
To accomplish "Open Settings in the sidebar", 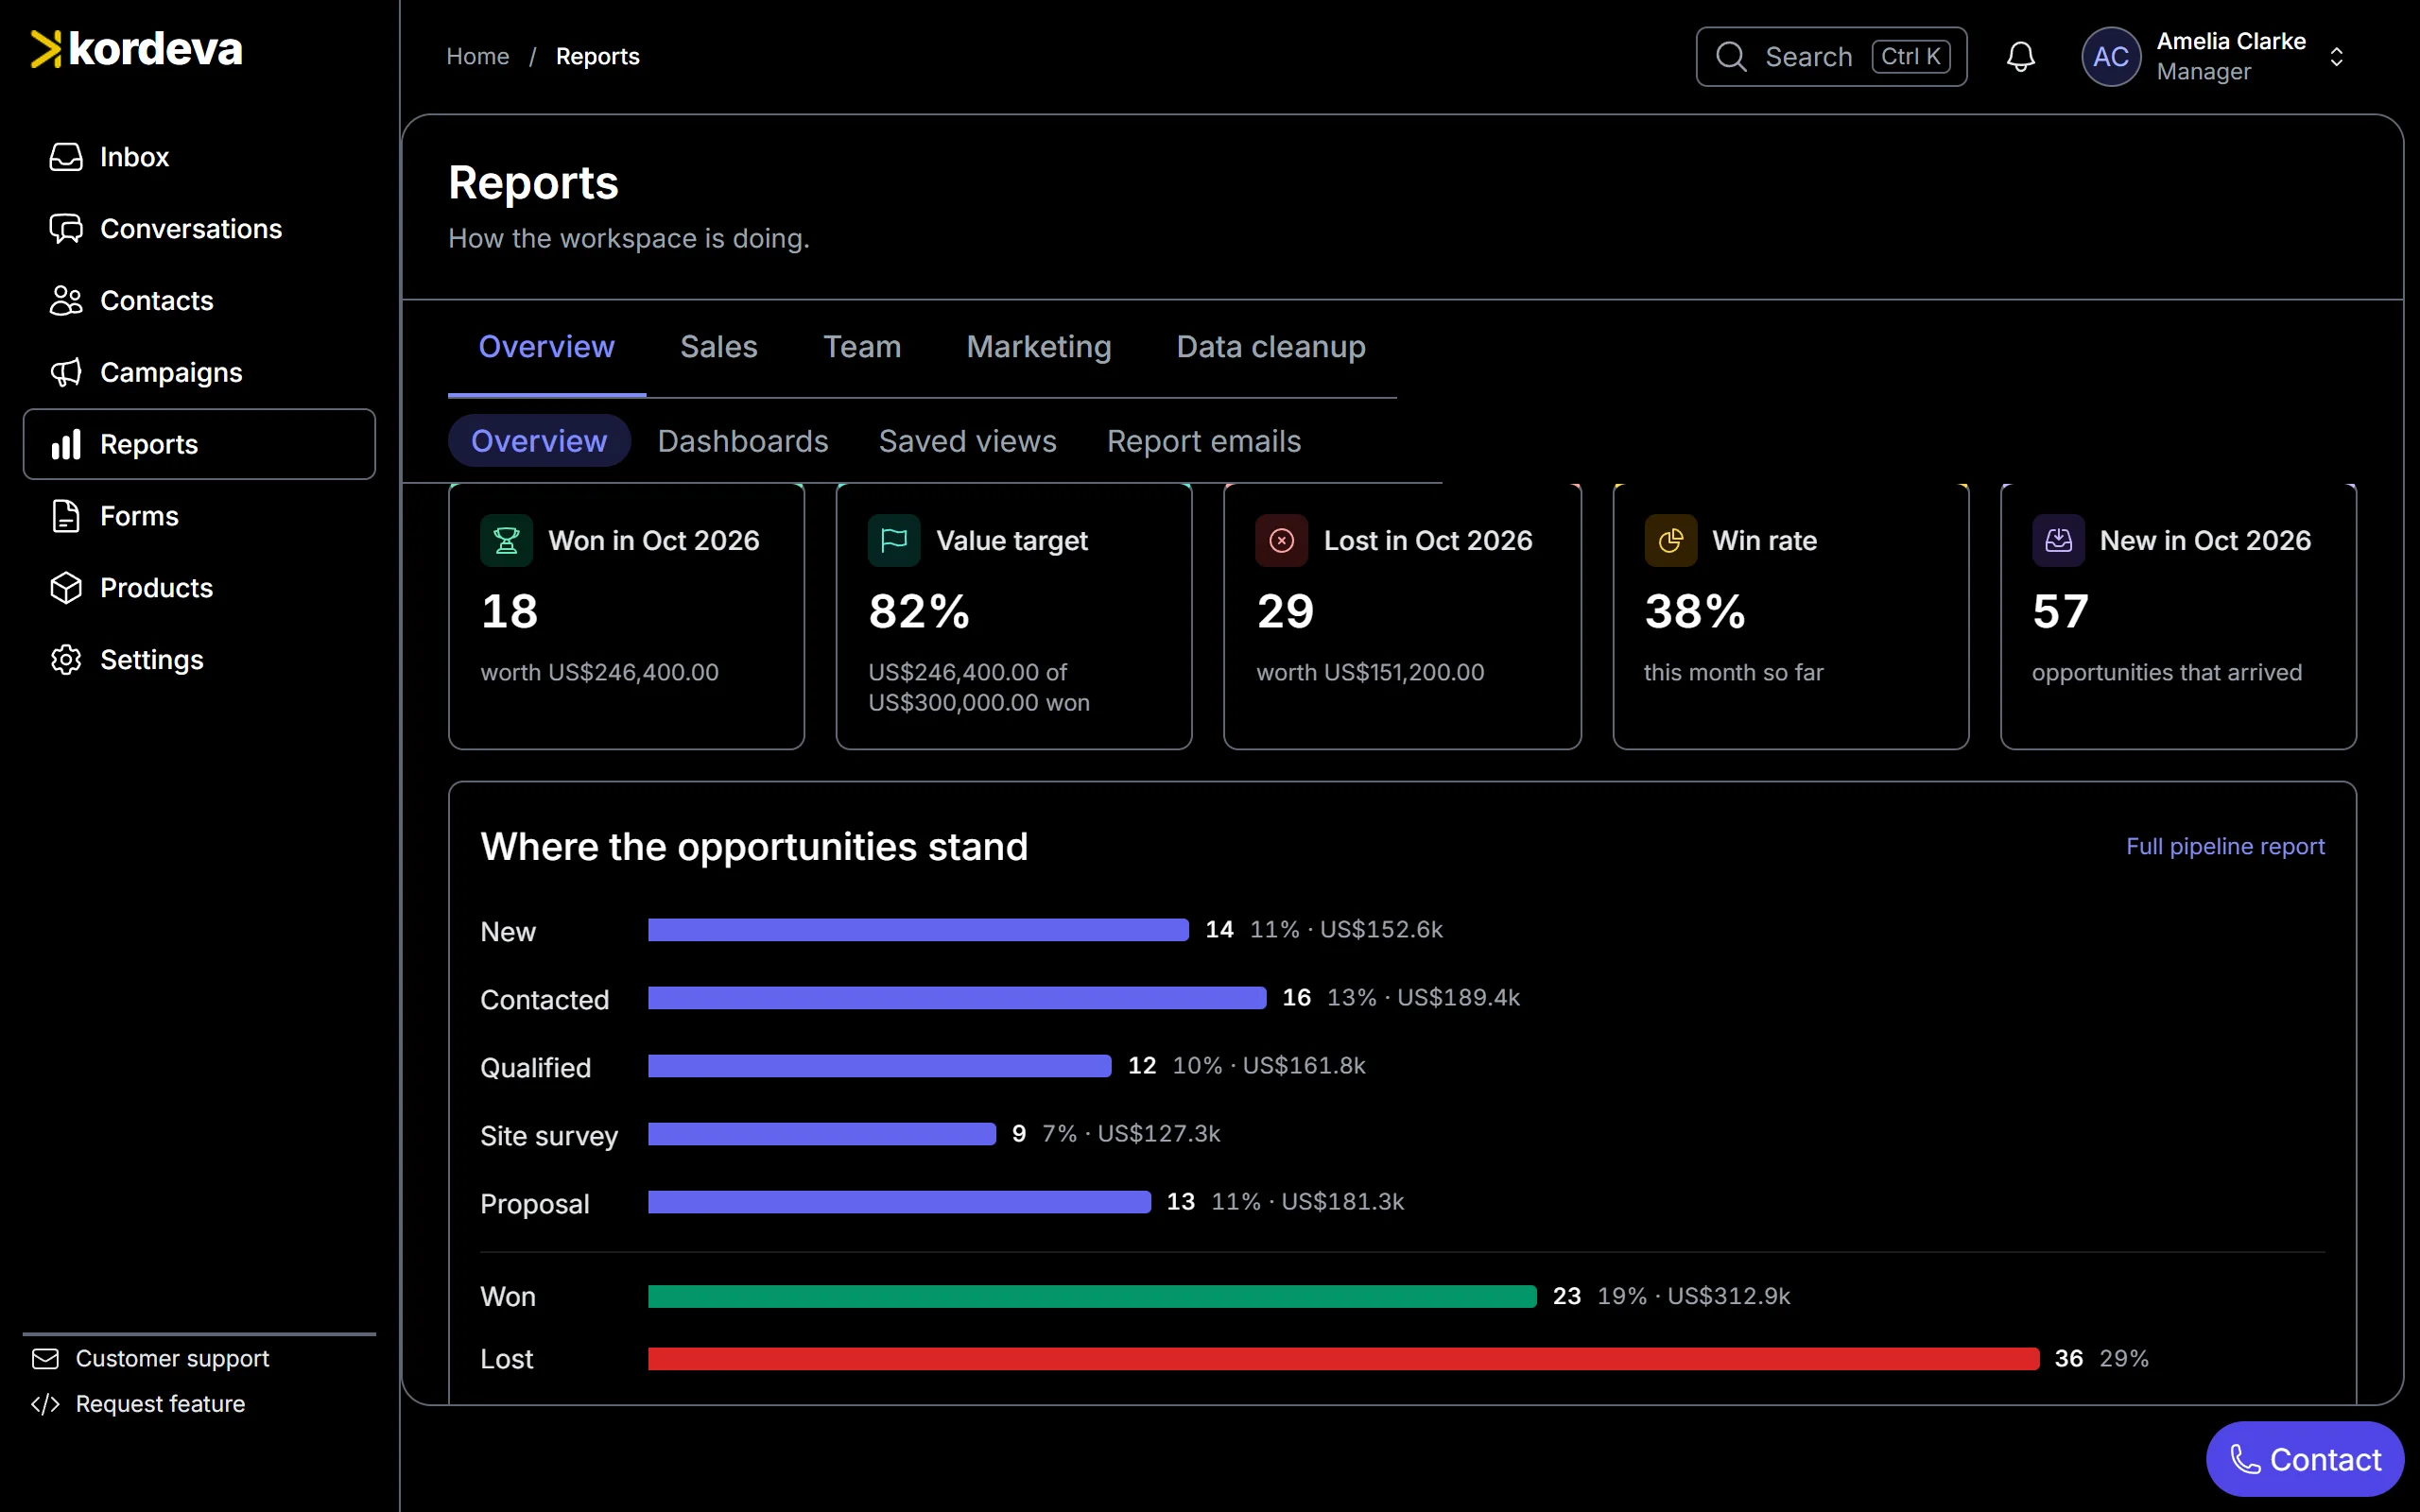I will [199, 660].
